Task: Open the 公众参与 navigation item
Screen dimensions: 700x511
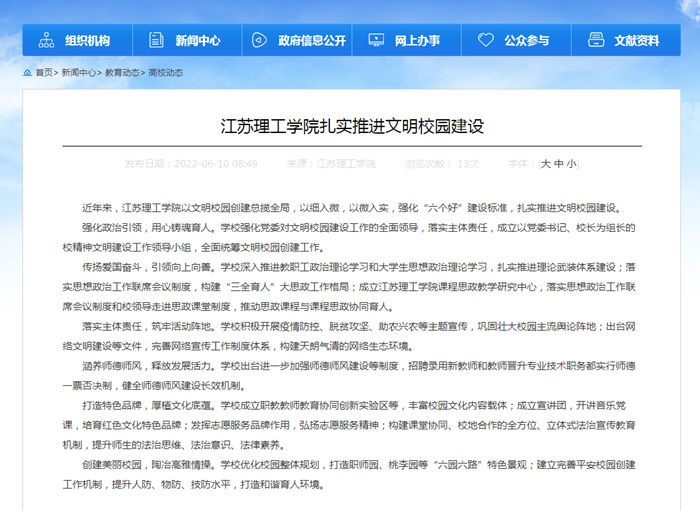Action: [527, 41]
